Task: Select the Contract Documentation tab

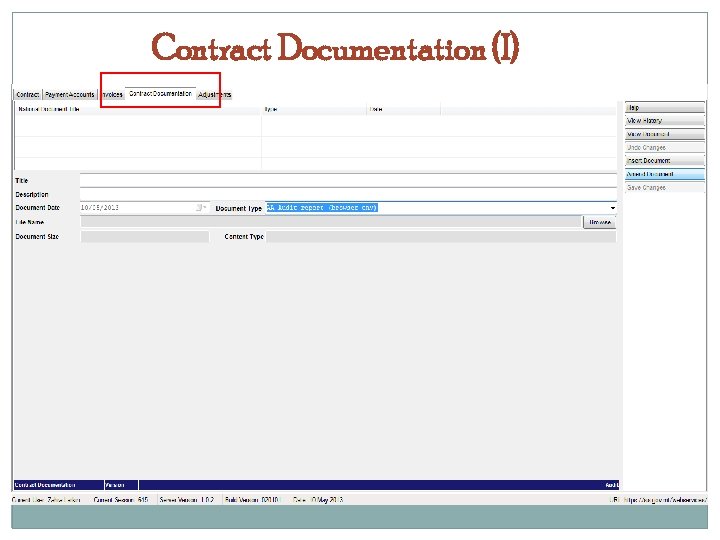Action: (x=160, y=93)
